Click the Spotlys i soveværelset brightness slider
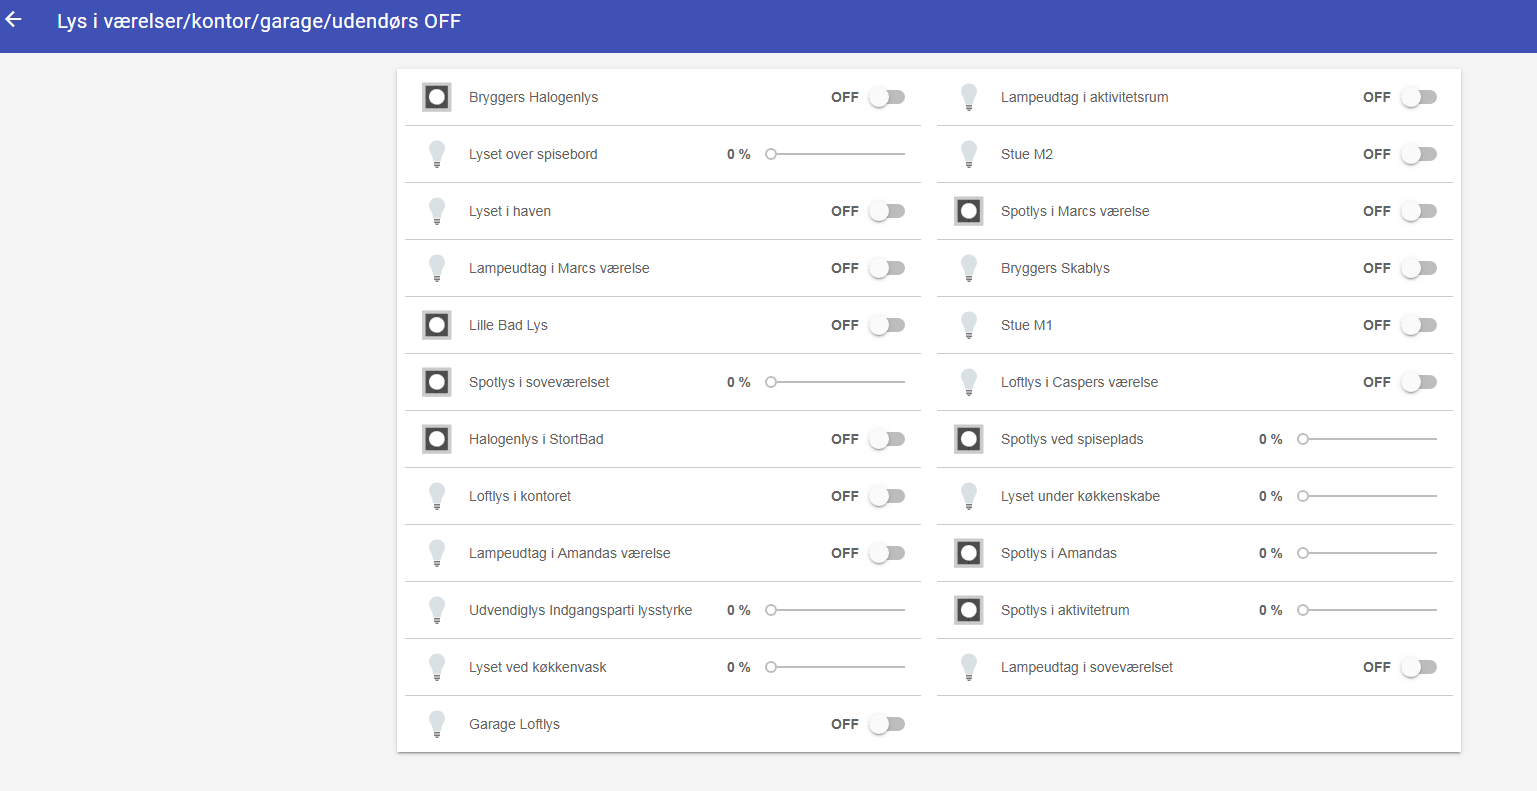 tap(837, 382)
